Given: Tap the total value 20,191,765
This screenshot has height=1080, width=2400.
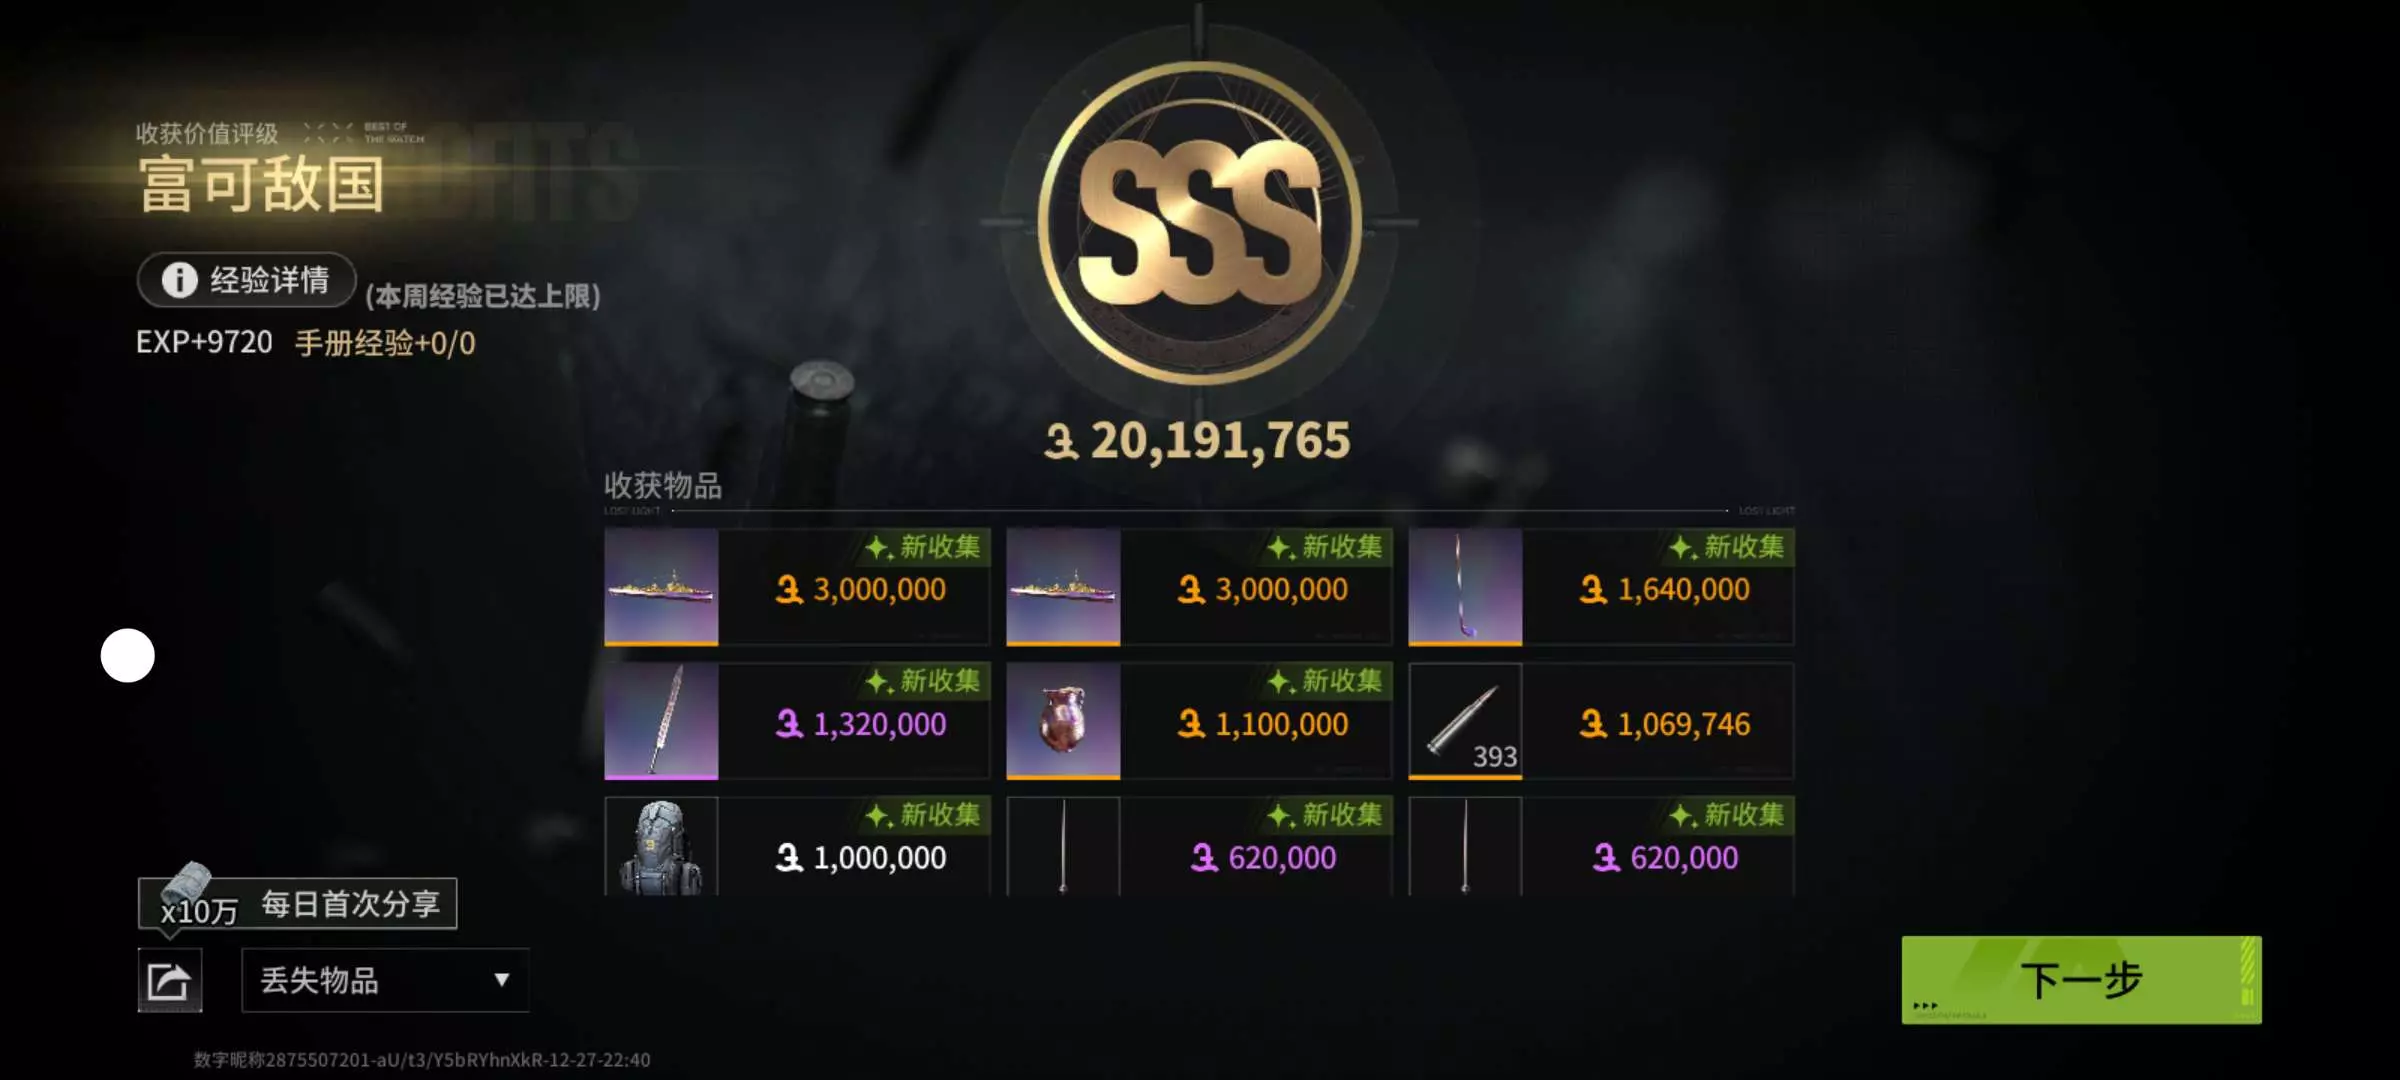Looking at the screenshot, I should point(1198,440).
